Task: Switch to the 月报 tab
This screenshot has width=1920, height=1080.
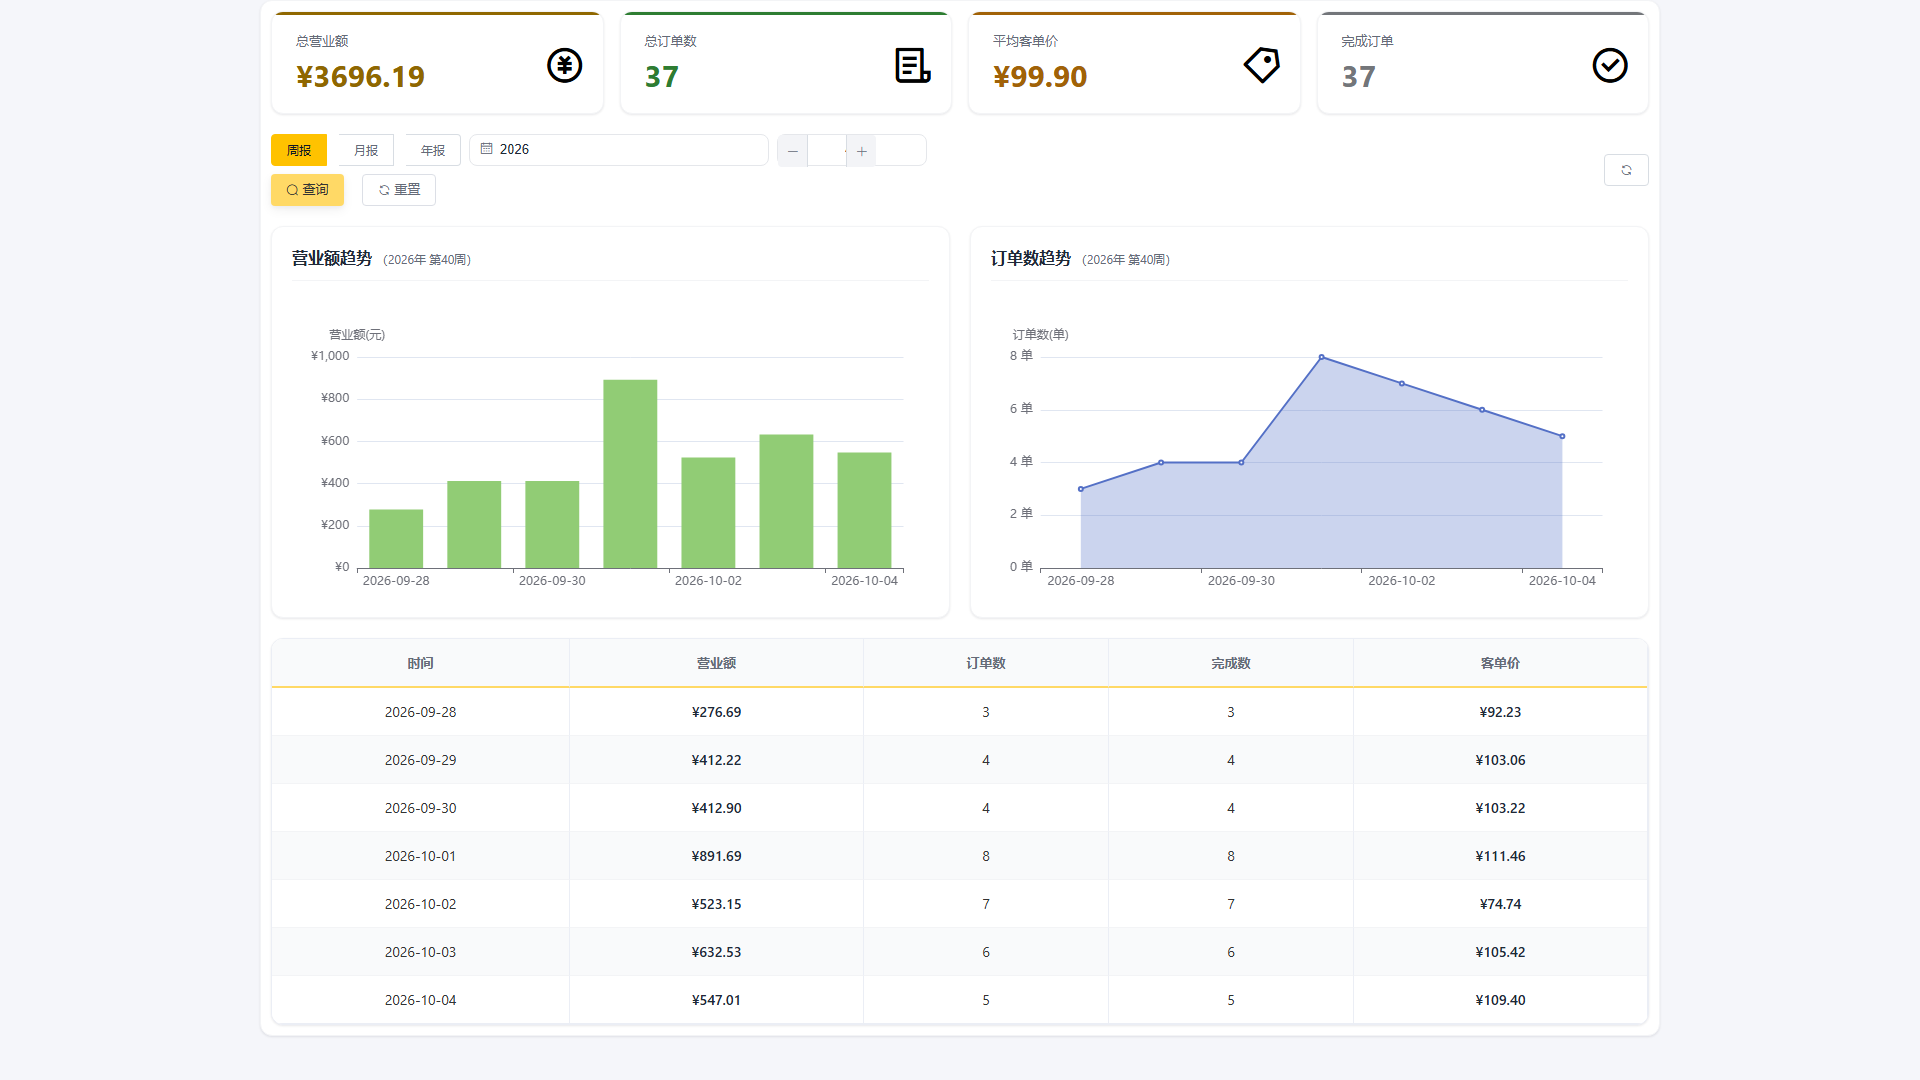Action: (x=366, y=150)
